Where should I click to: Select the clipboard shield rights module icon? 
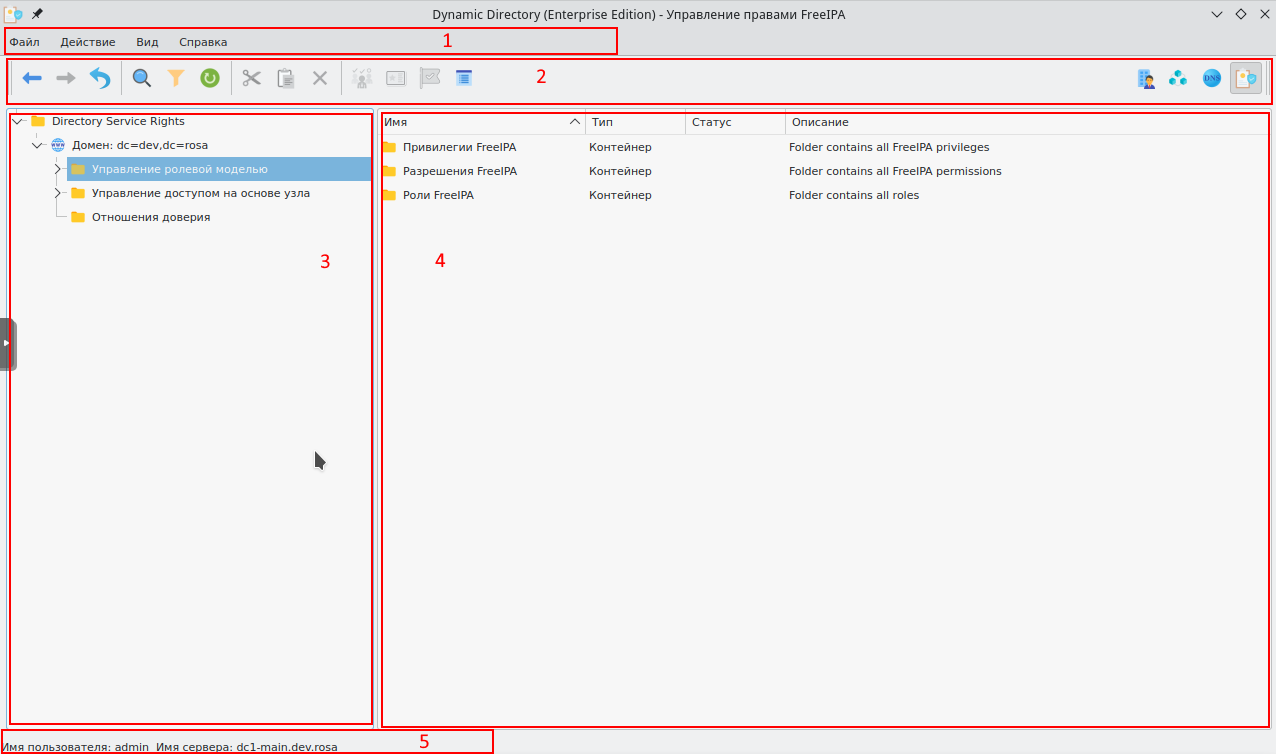coord(1245,78)
